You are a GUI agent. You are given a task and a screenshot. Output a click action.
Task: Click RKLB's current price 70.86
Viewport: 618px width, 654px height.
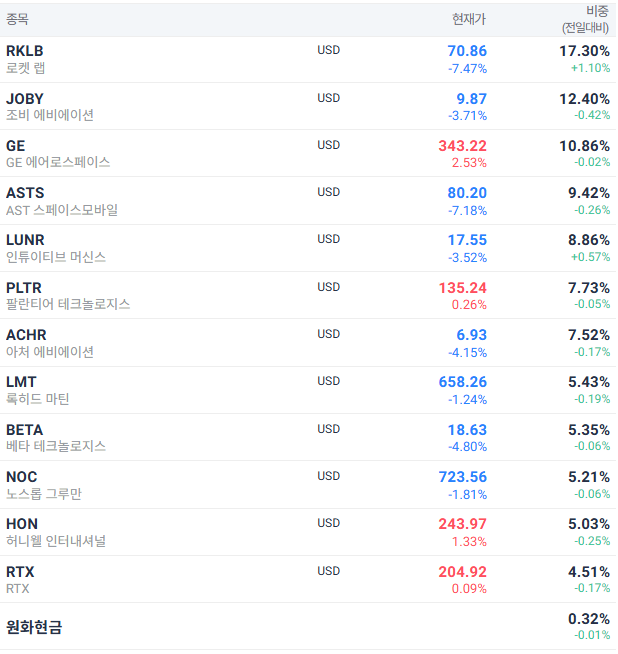point(467,51)
